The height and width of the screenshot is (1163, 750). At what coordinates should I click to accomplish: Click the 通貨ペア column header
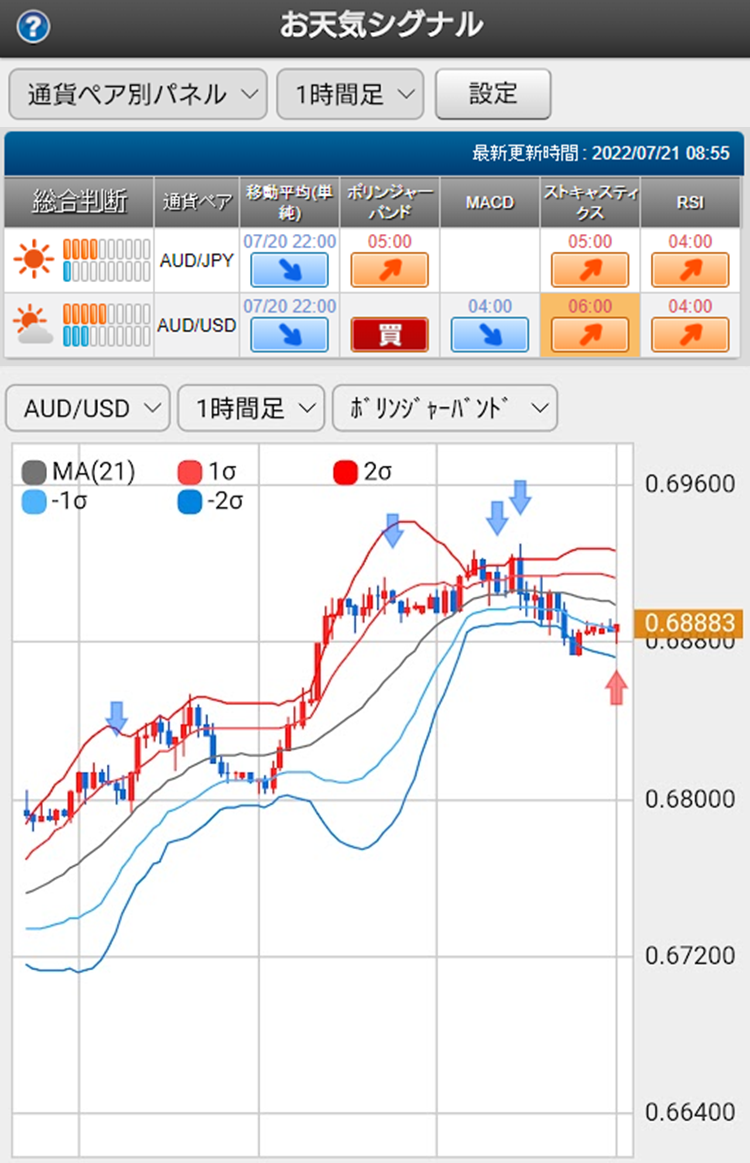tap(197, 202)
